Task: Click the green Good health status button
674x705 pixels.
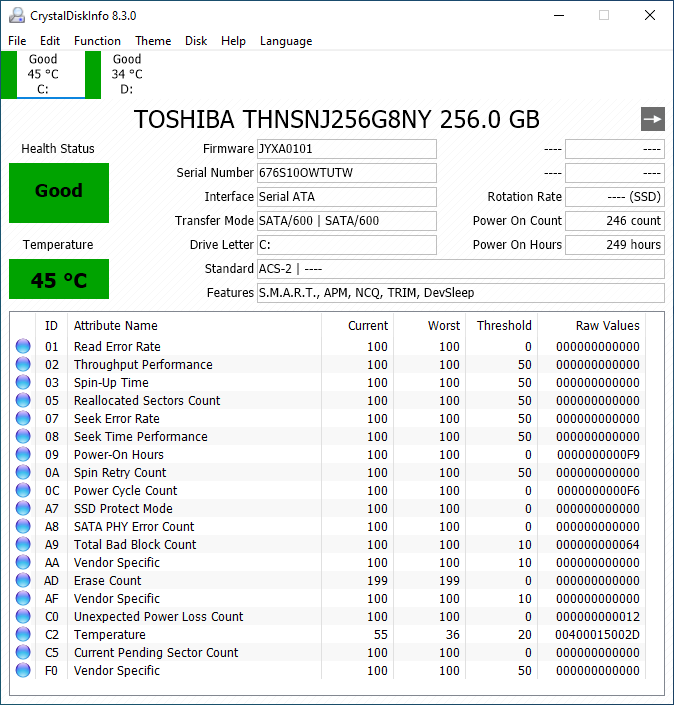Action: pyautogui.click(x=59, y=191)
